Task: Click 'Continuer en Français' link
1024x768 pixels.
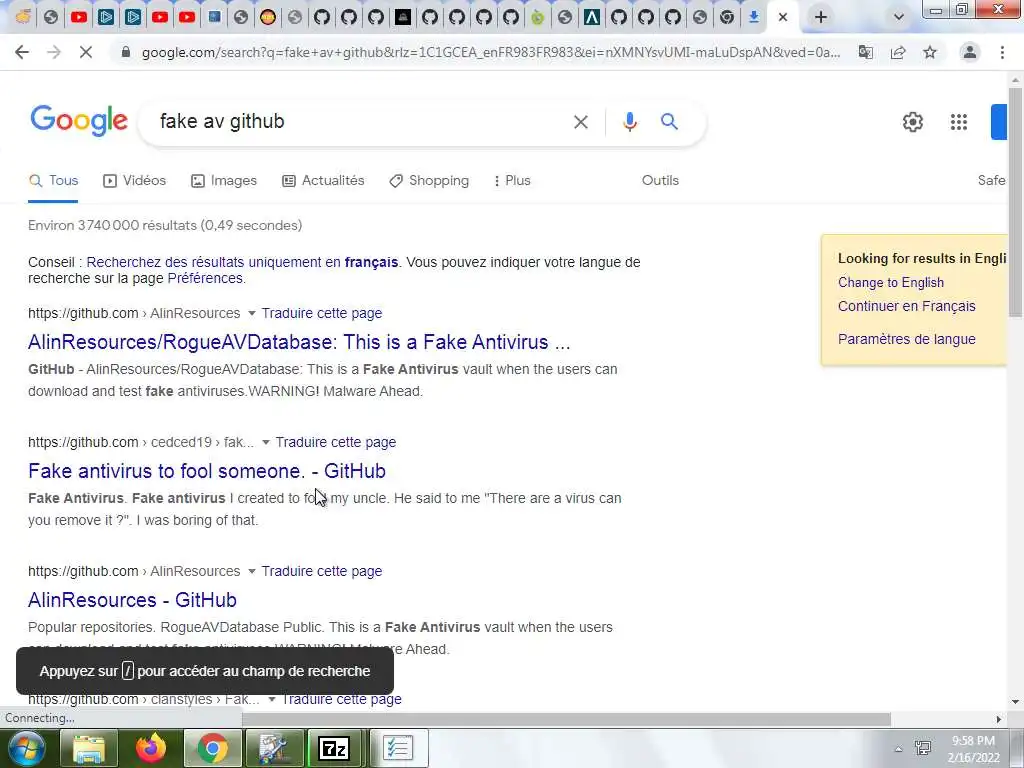Action: 906,306
